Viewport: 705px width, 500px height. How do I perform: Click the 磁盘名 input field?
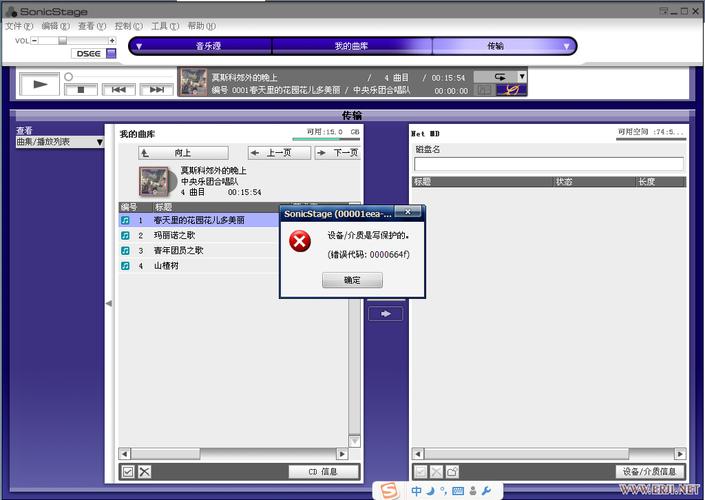(549, 164)
